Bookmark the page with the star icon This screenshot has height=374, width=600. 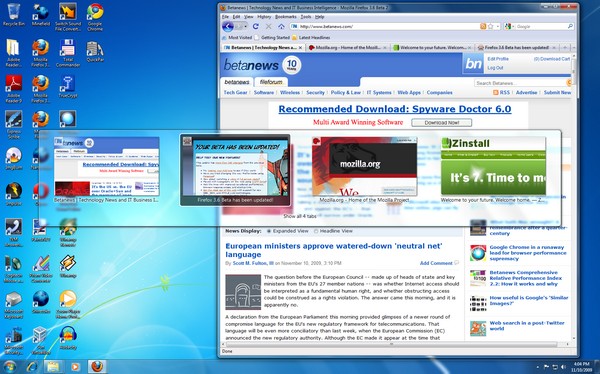coord(490,26)
